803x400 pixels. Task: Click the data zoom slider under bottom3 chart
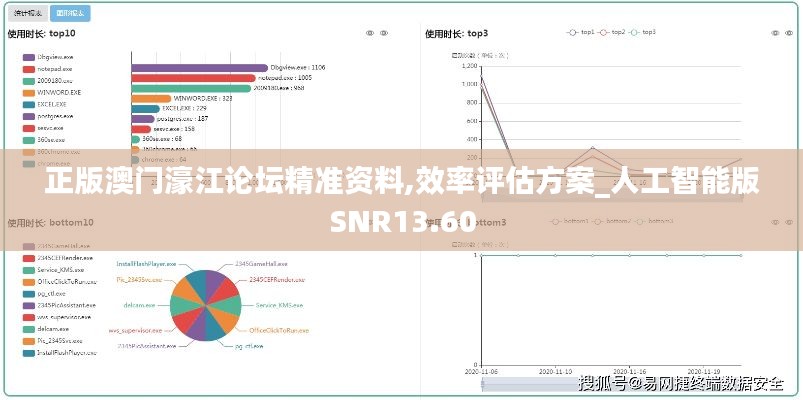pyautogui.click(x=611, y=383)
